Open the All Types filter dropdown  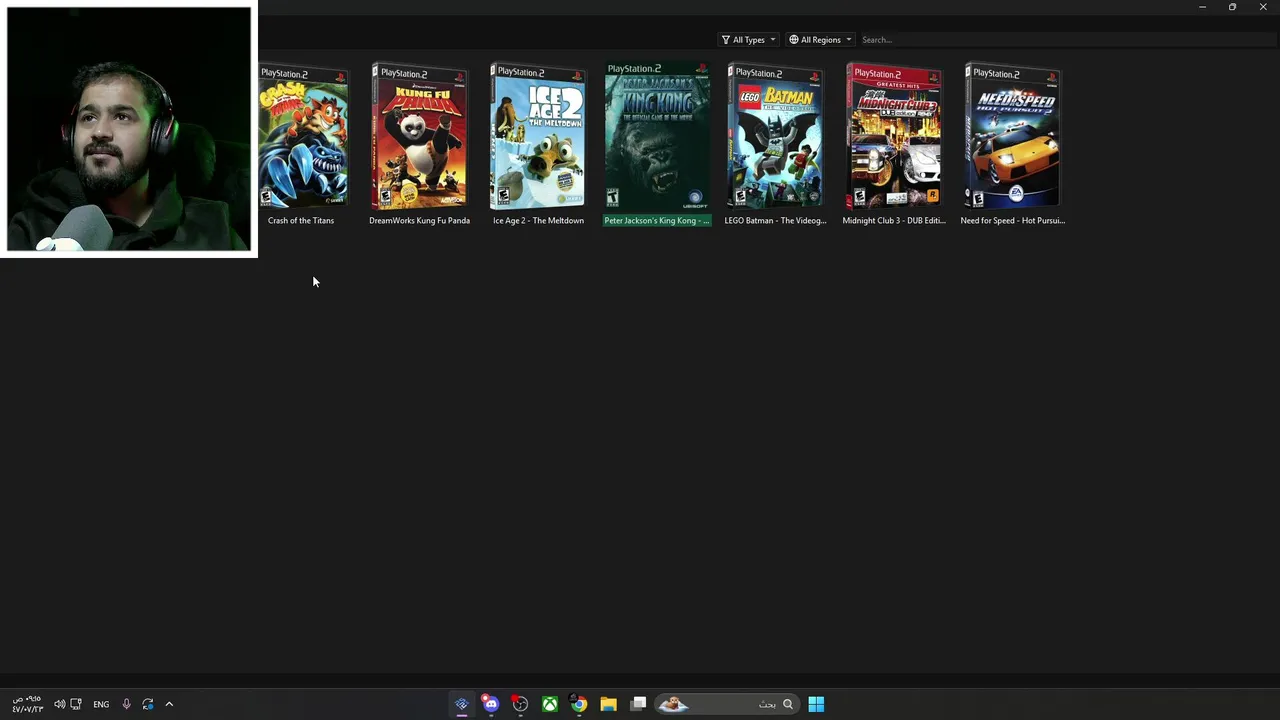tap(748, 40)
